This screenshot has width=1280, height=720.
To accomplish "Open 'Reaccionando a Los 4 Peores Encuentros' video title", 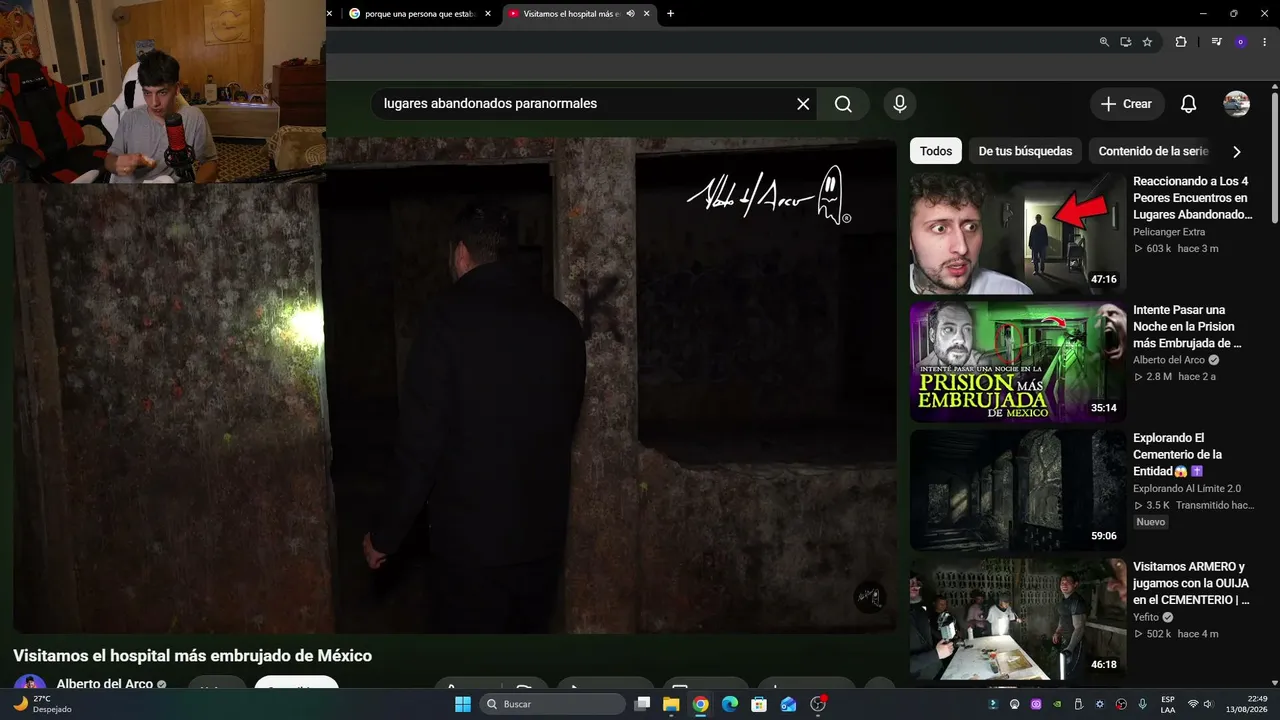I will (x=1192, y=198).
